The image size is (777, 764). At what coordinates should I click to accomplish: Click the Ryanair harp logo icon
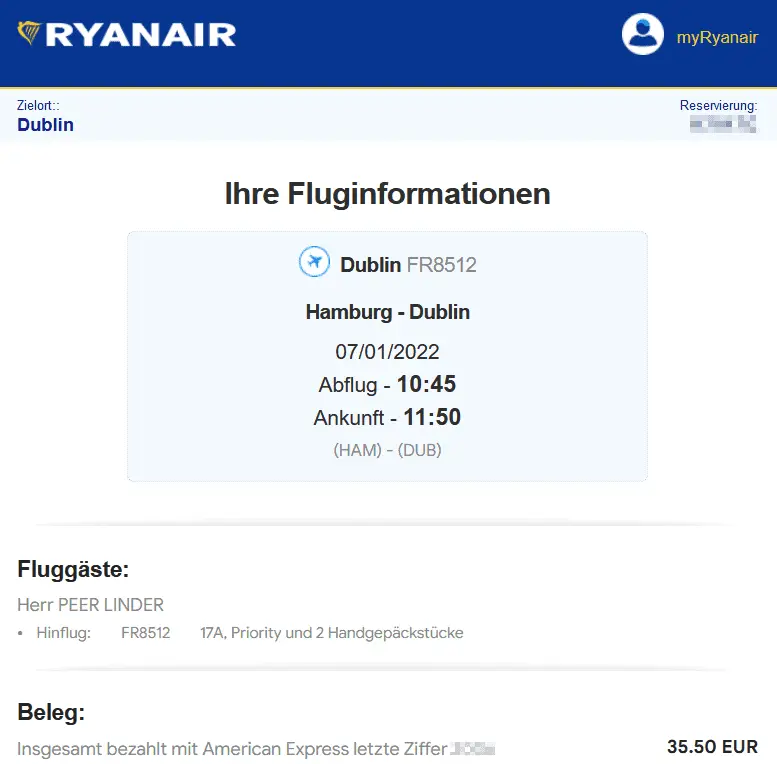point(30,34)
